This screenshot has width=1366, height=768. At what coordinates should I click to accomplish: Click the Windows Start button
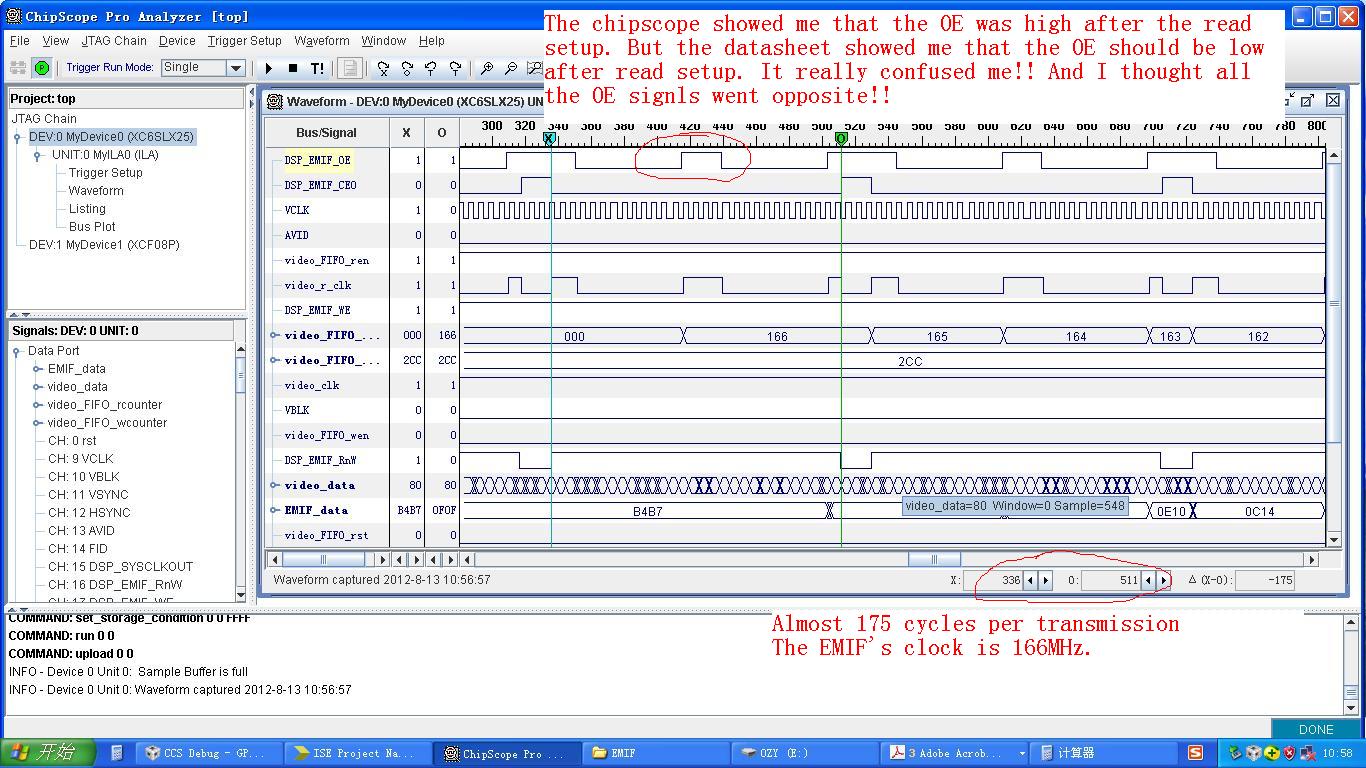coord(48,753)
